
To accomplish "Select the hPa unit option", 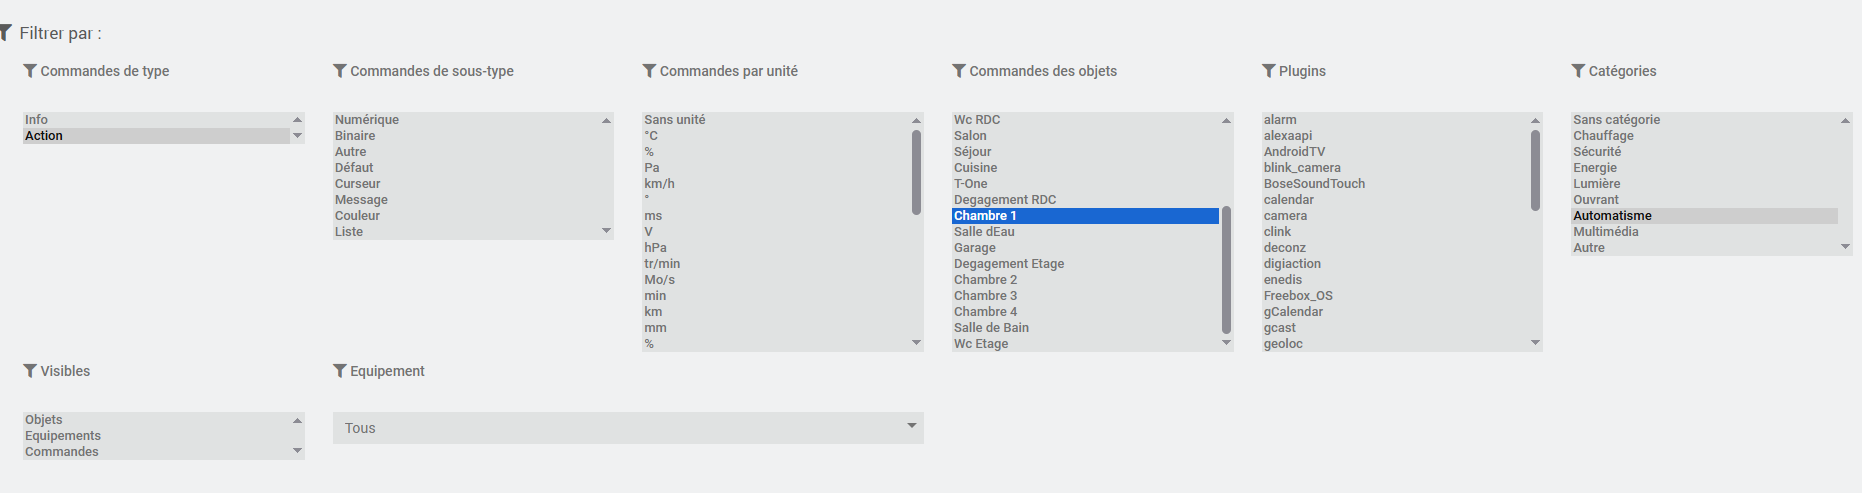I will click(x=655, y=248).
